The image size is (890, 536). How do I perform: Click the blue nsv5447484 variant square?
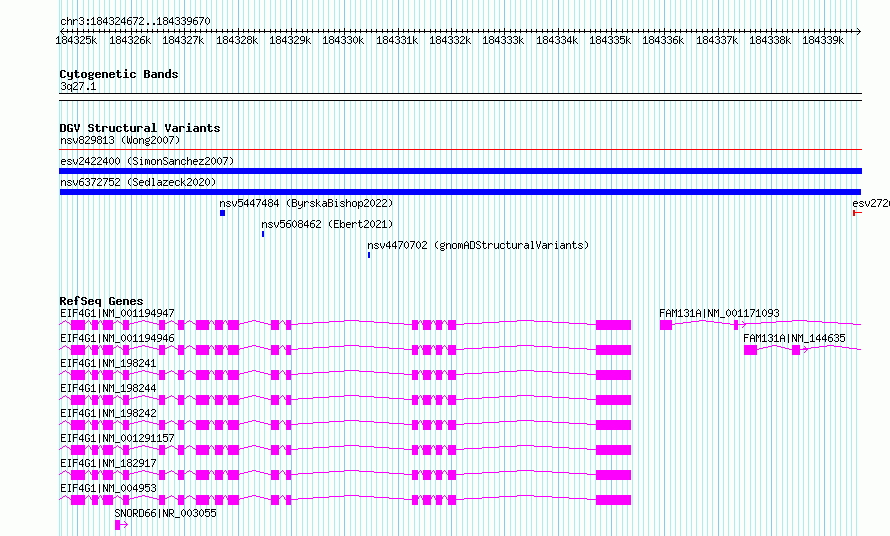point(222,213)
